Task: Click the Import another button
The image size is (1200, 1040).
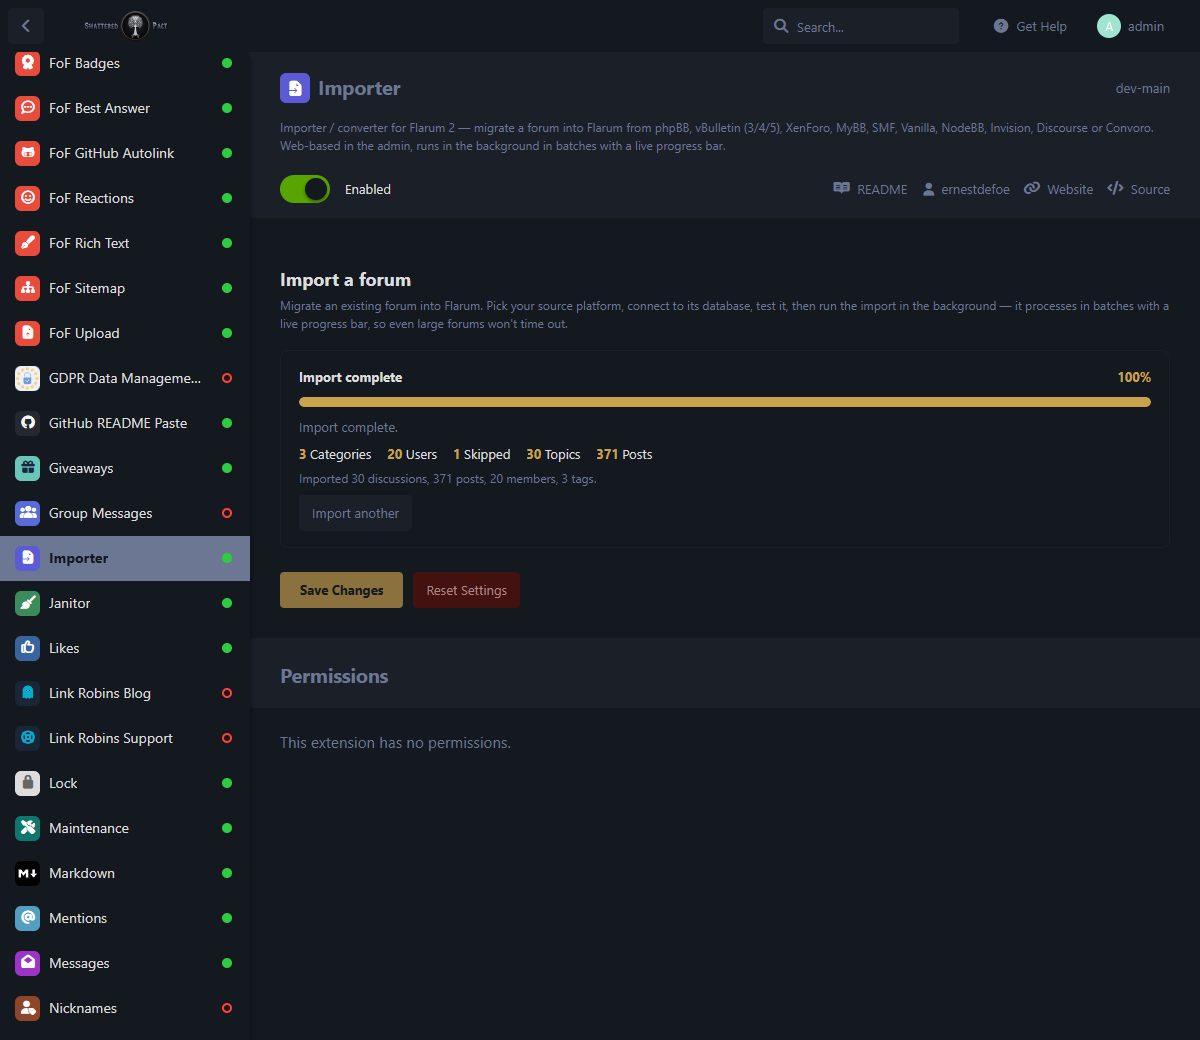Action: pyautogui.click(x=355, y=513)
